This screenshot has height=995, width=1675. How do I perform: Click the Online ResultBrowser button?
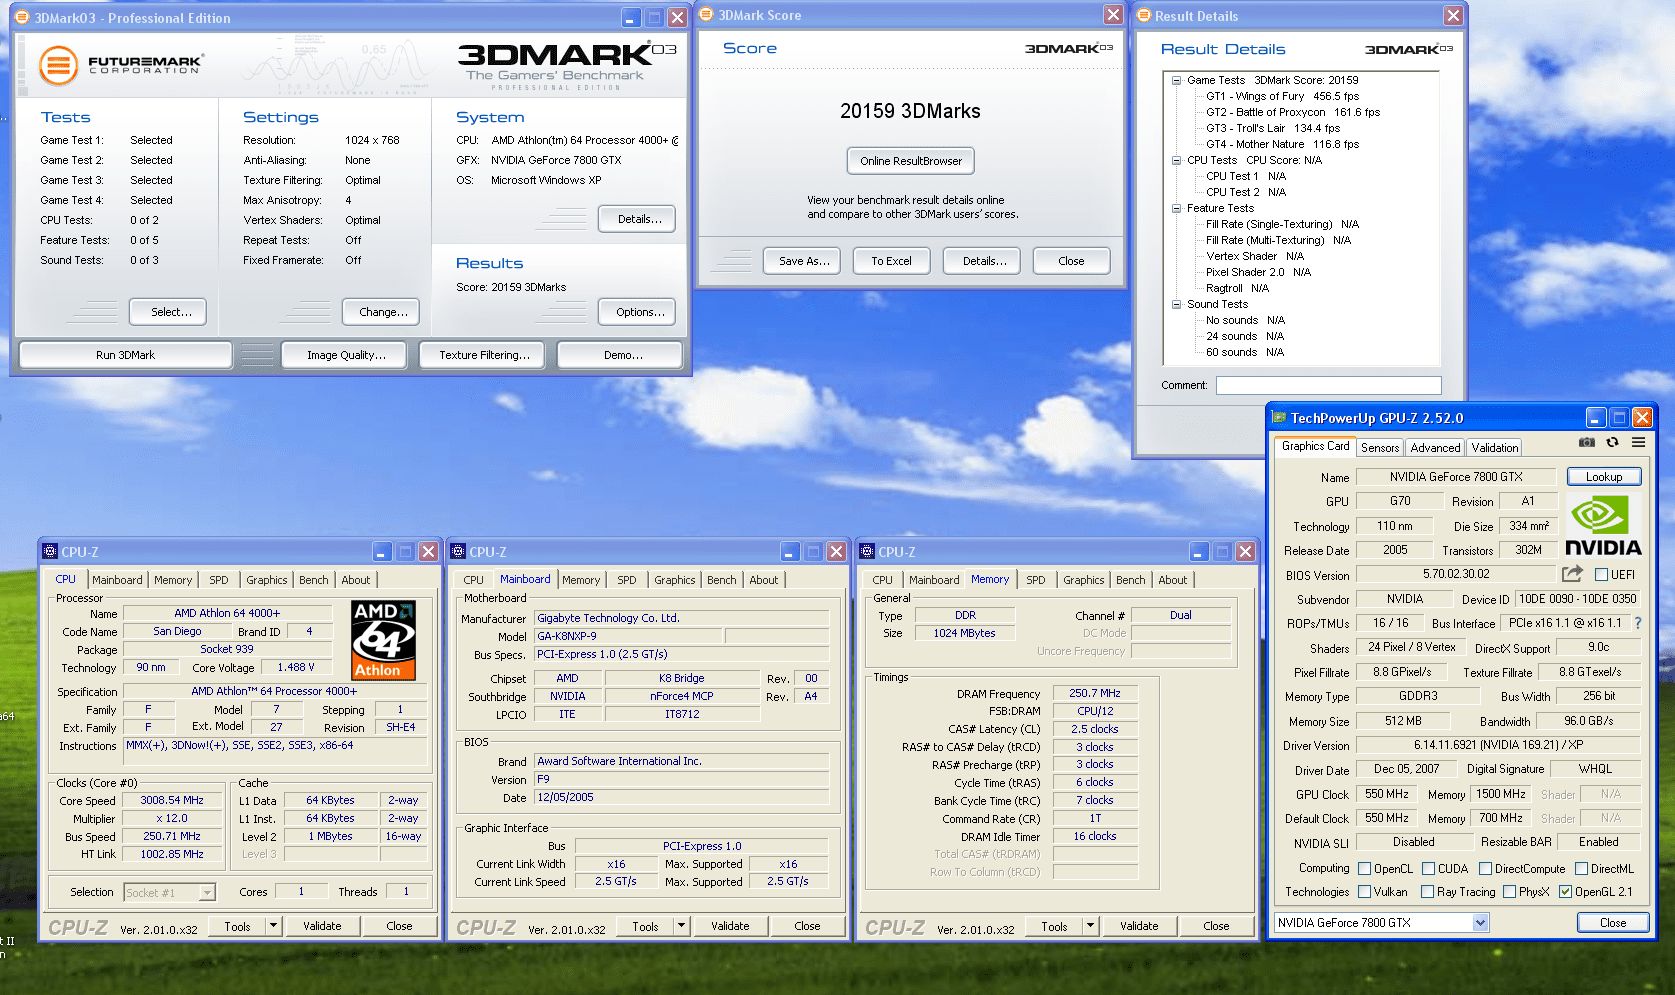tap(911, 161)
